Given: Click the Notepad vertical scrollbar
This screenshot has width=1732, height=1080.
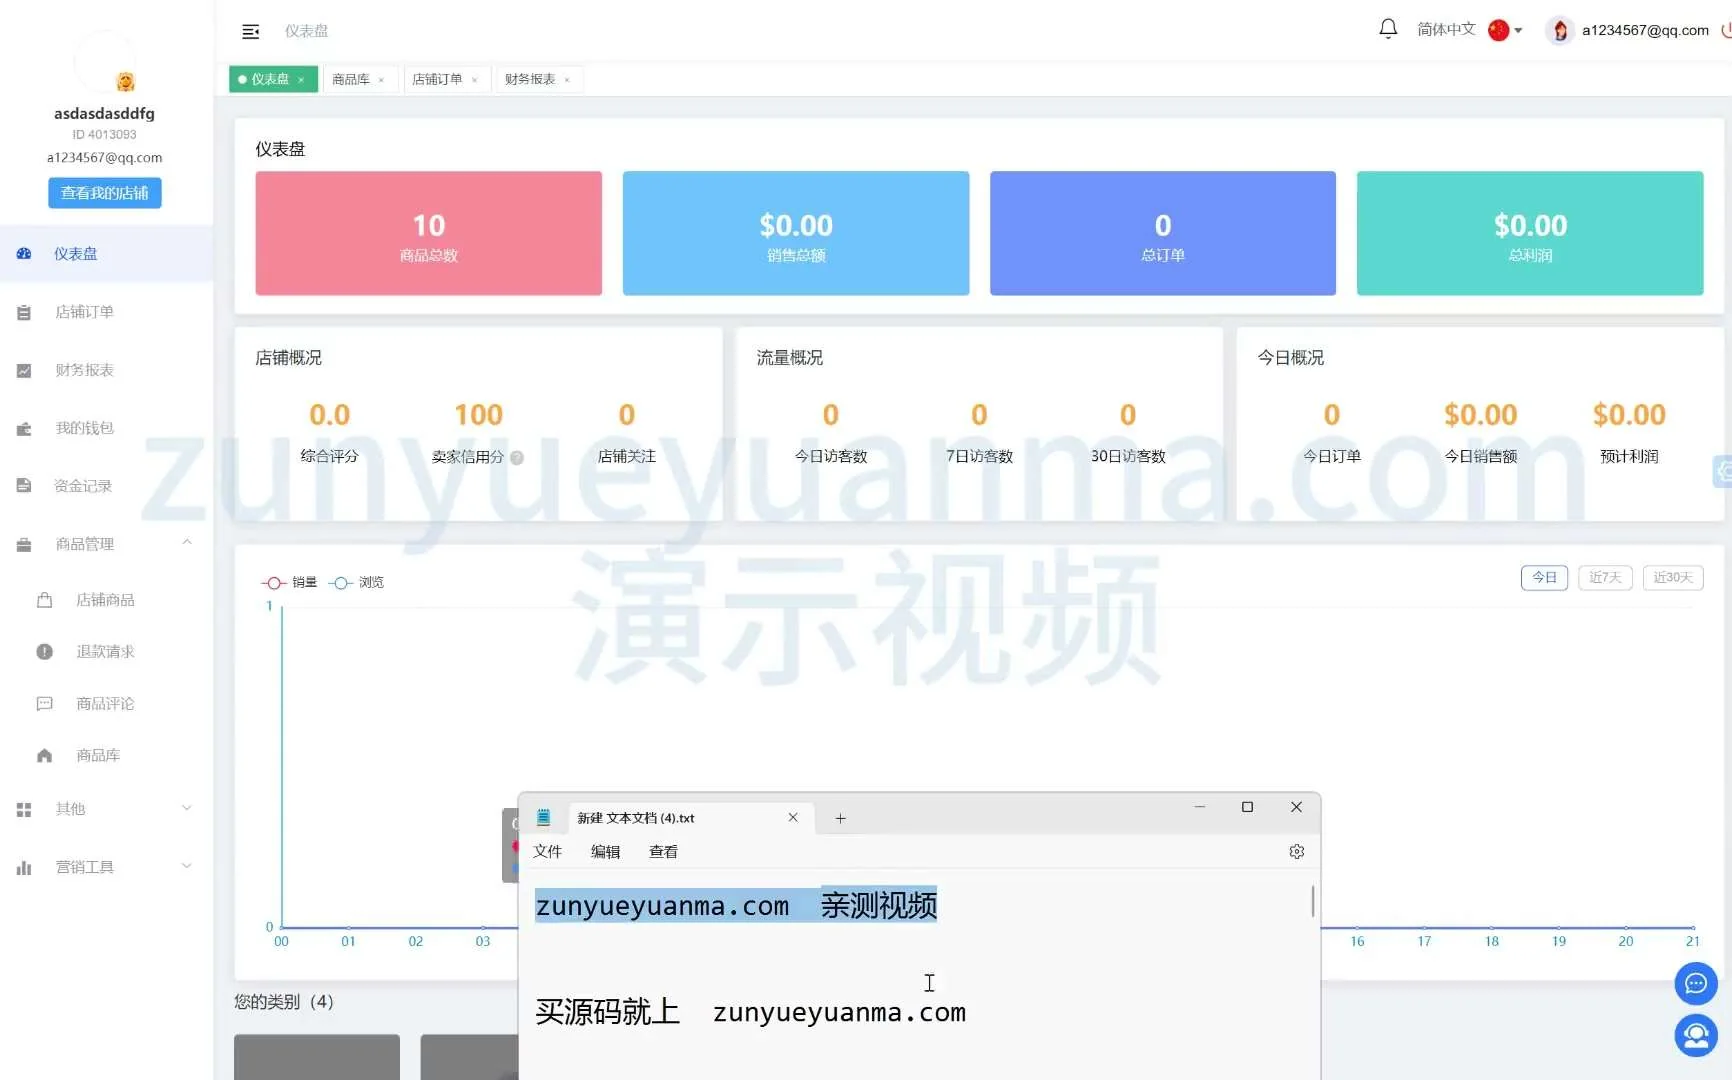Looking at the screenshot, I should 1312,902.
